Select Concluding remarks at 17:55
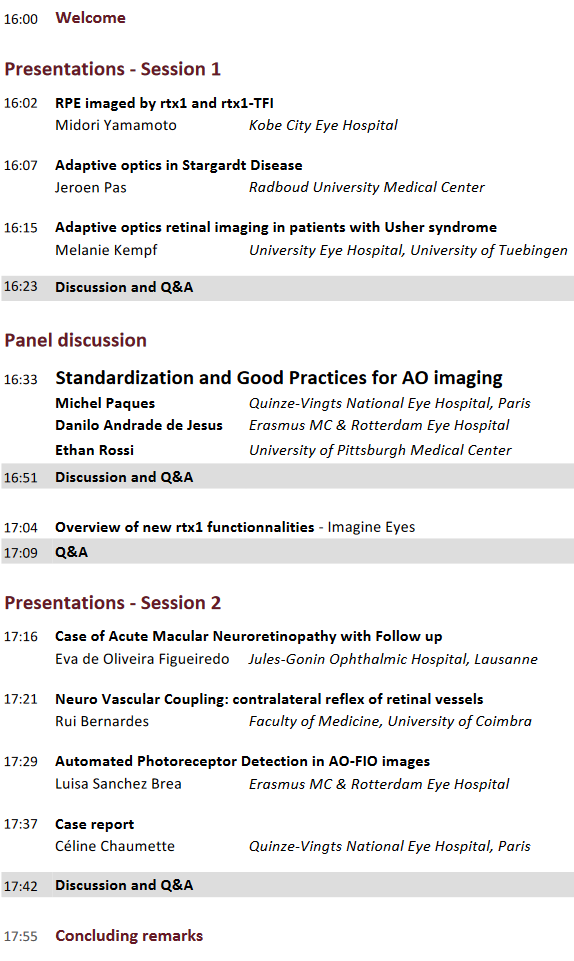The height and width of the screenshot is (961, 574). click(x=129, y=936)
